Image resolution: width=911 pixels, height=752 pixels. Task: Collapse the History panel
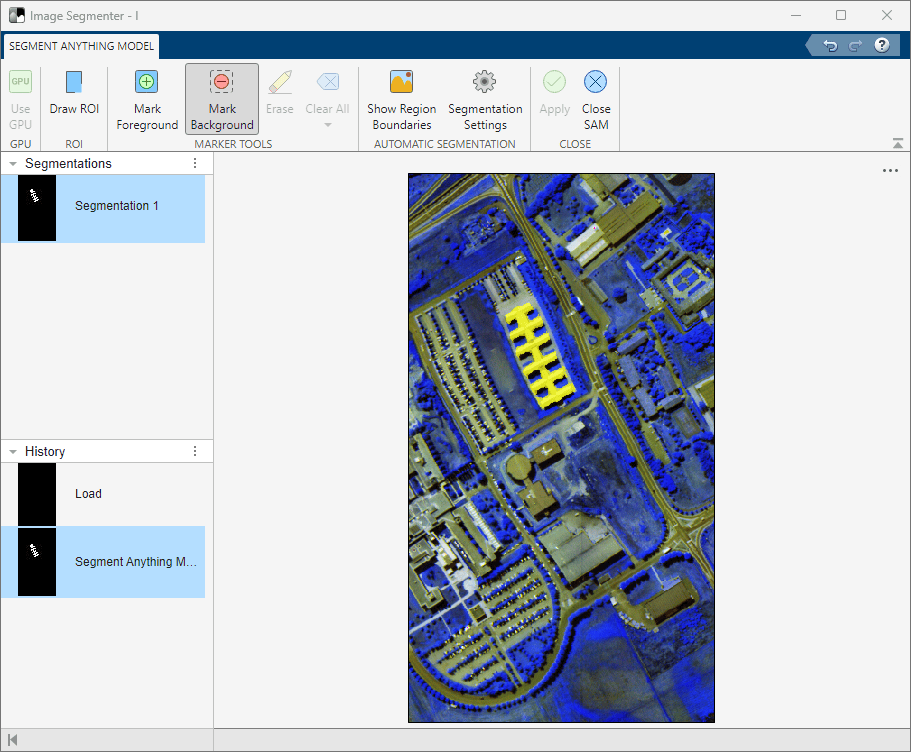coord(13,452)
